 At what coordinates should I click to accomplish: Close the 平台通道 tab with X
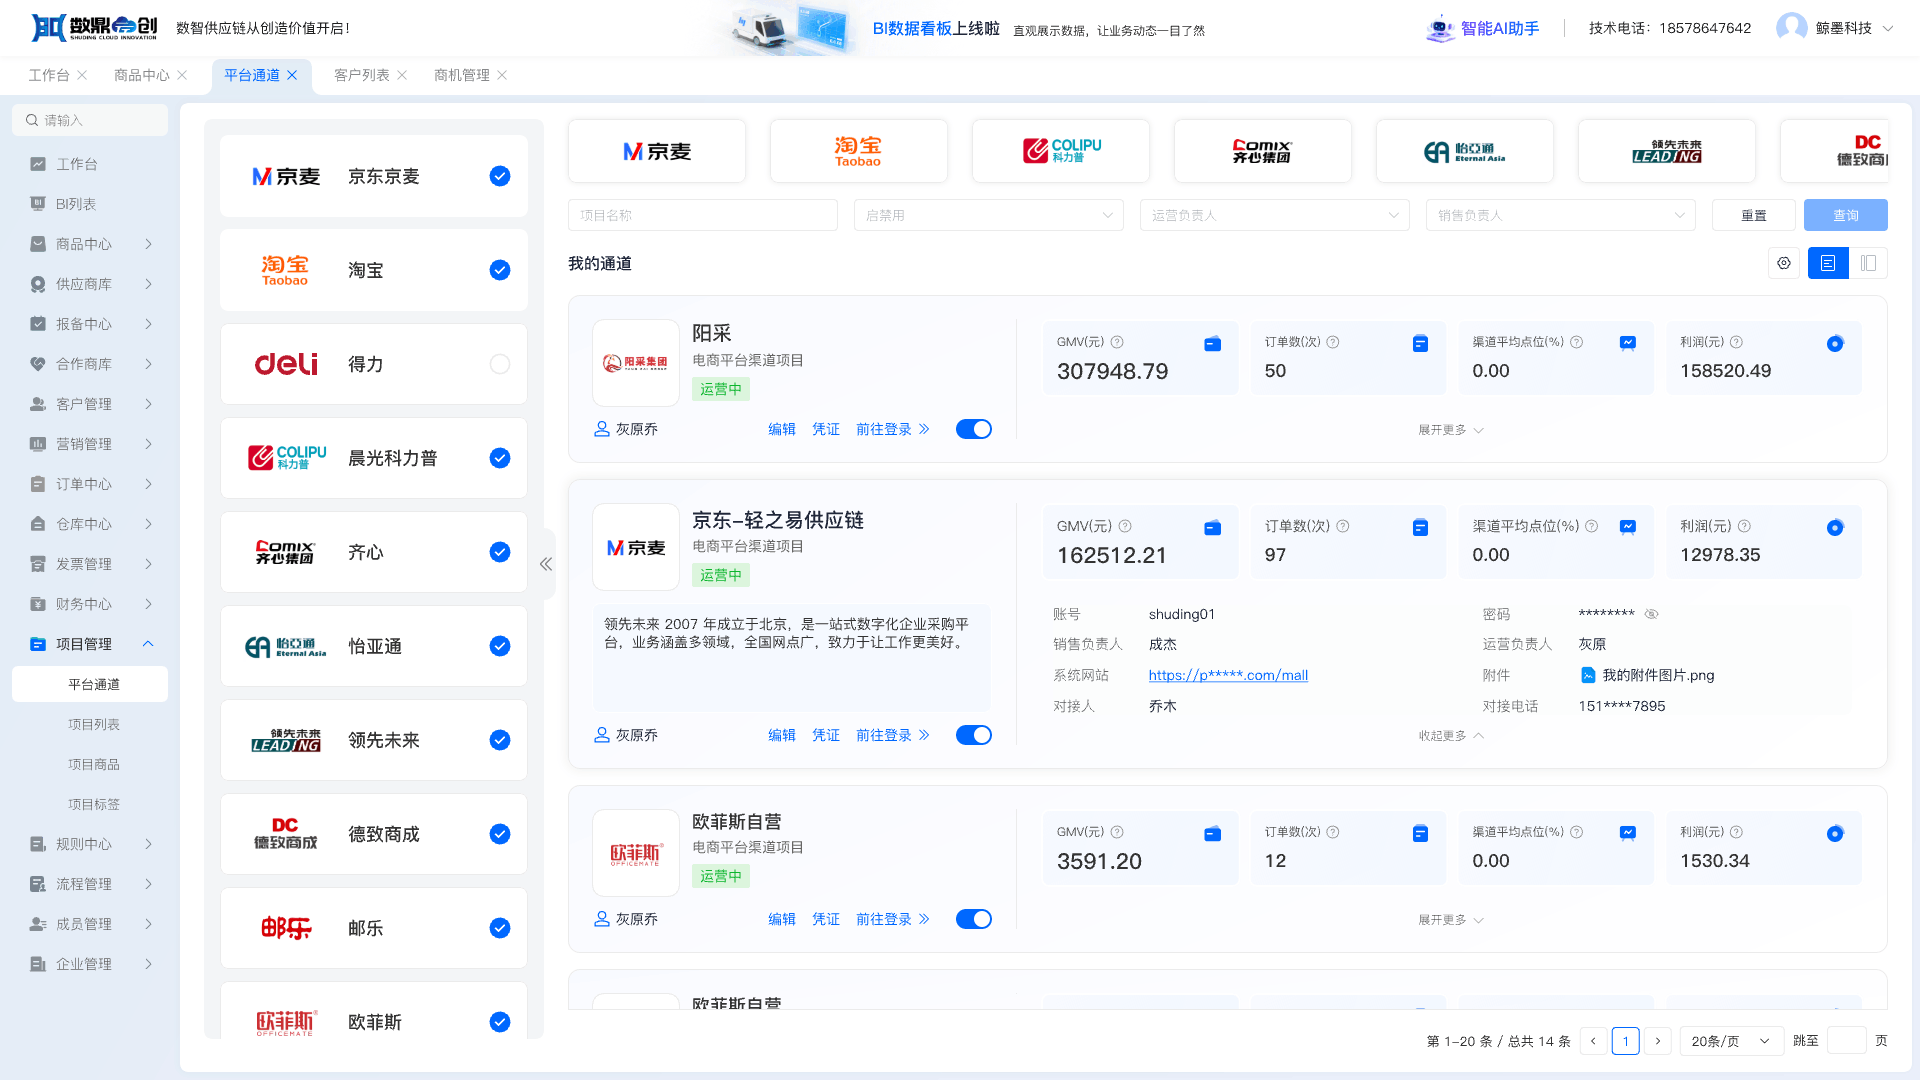pyautogui.click(x=292, y=75)
